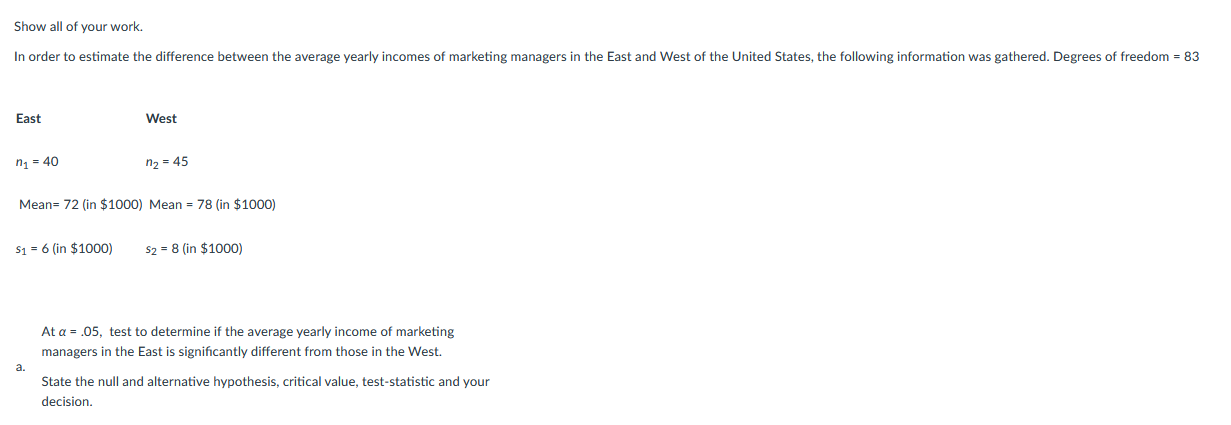Click the "East" column heading
This screenshot has width=1231, height=425.
[28, 119]
